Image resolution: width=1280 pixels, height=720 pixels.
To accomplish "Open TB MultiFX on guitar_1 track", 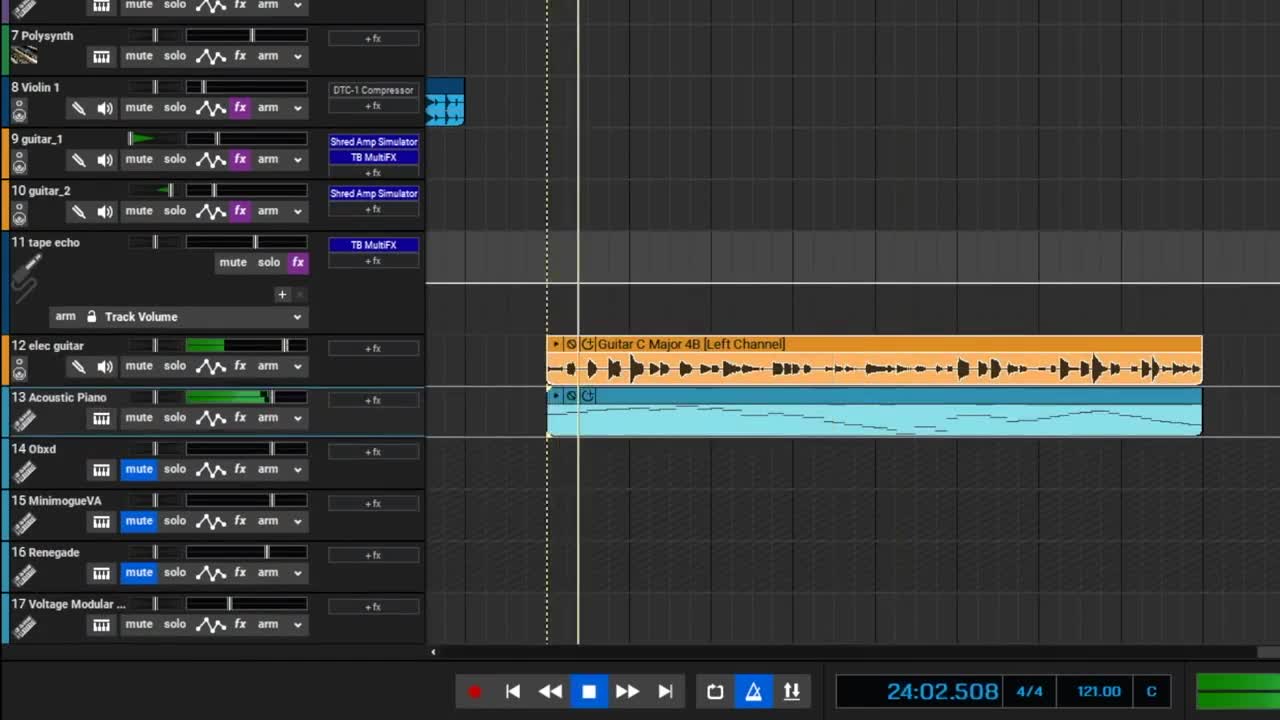I will coord(373,158).
